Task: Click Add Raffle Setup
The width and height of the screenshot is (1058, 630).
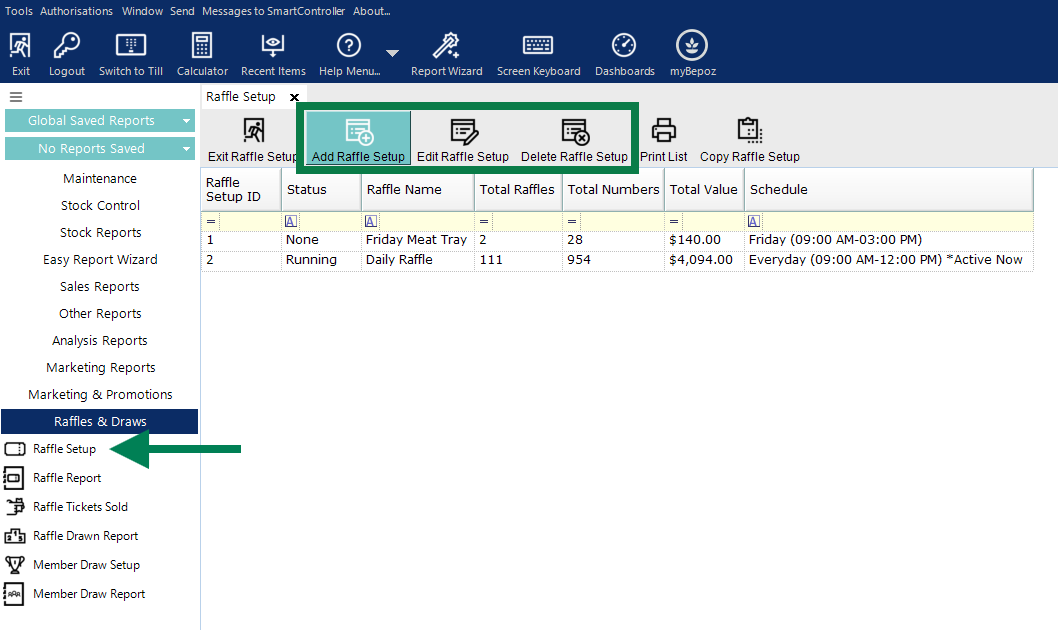Action: (x=358, y=138)
